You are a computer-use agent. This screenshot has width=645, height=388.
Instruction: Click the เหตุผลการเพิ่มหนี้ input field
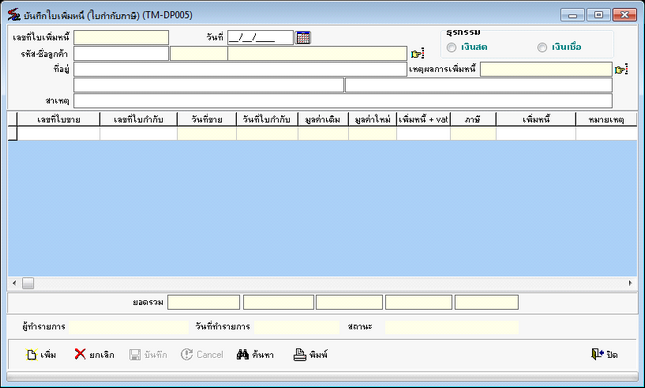point(546,69)
